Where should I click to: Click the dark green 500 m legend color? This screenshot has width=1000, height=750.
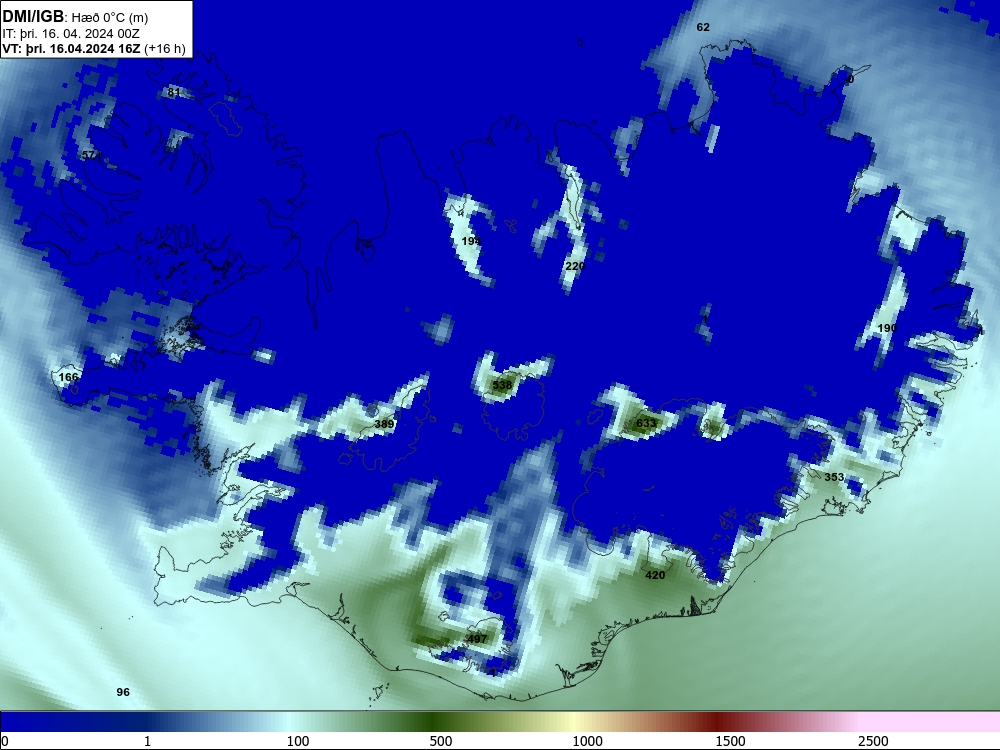click(x=434, y=722)
